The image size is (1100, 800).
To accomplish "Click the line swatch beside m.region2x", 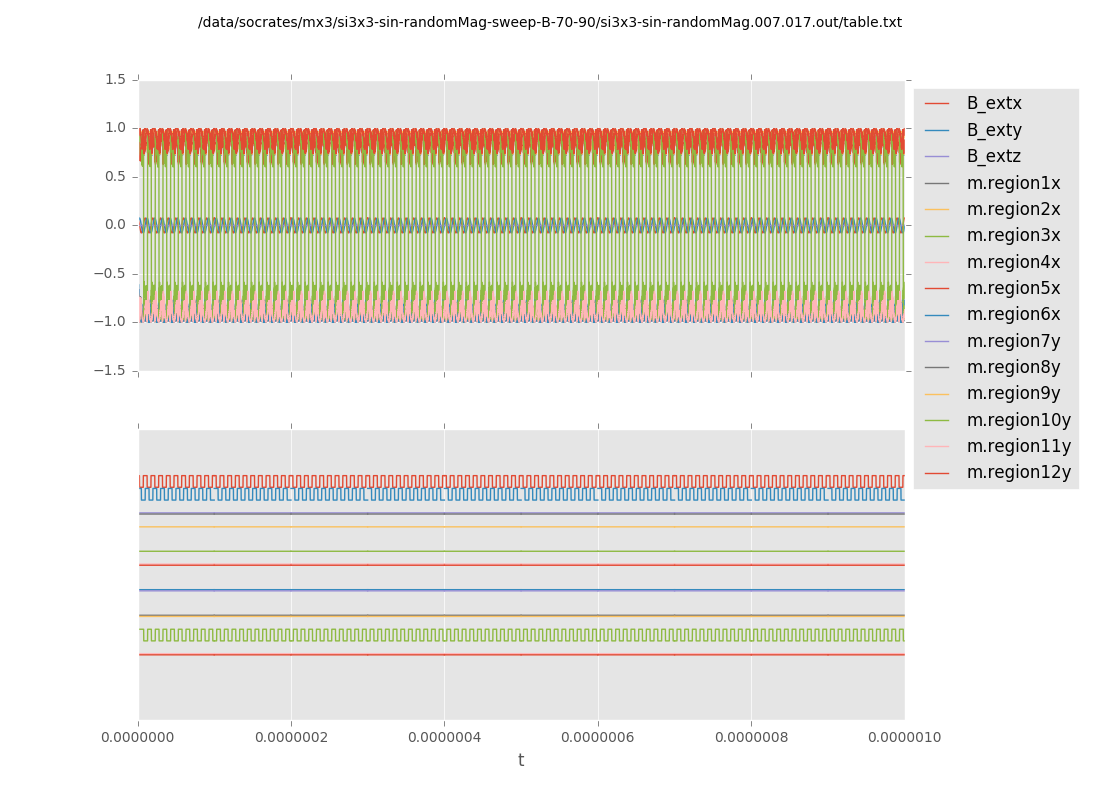I will tap(937, 210).
